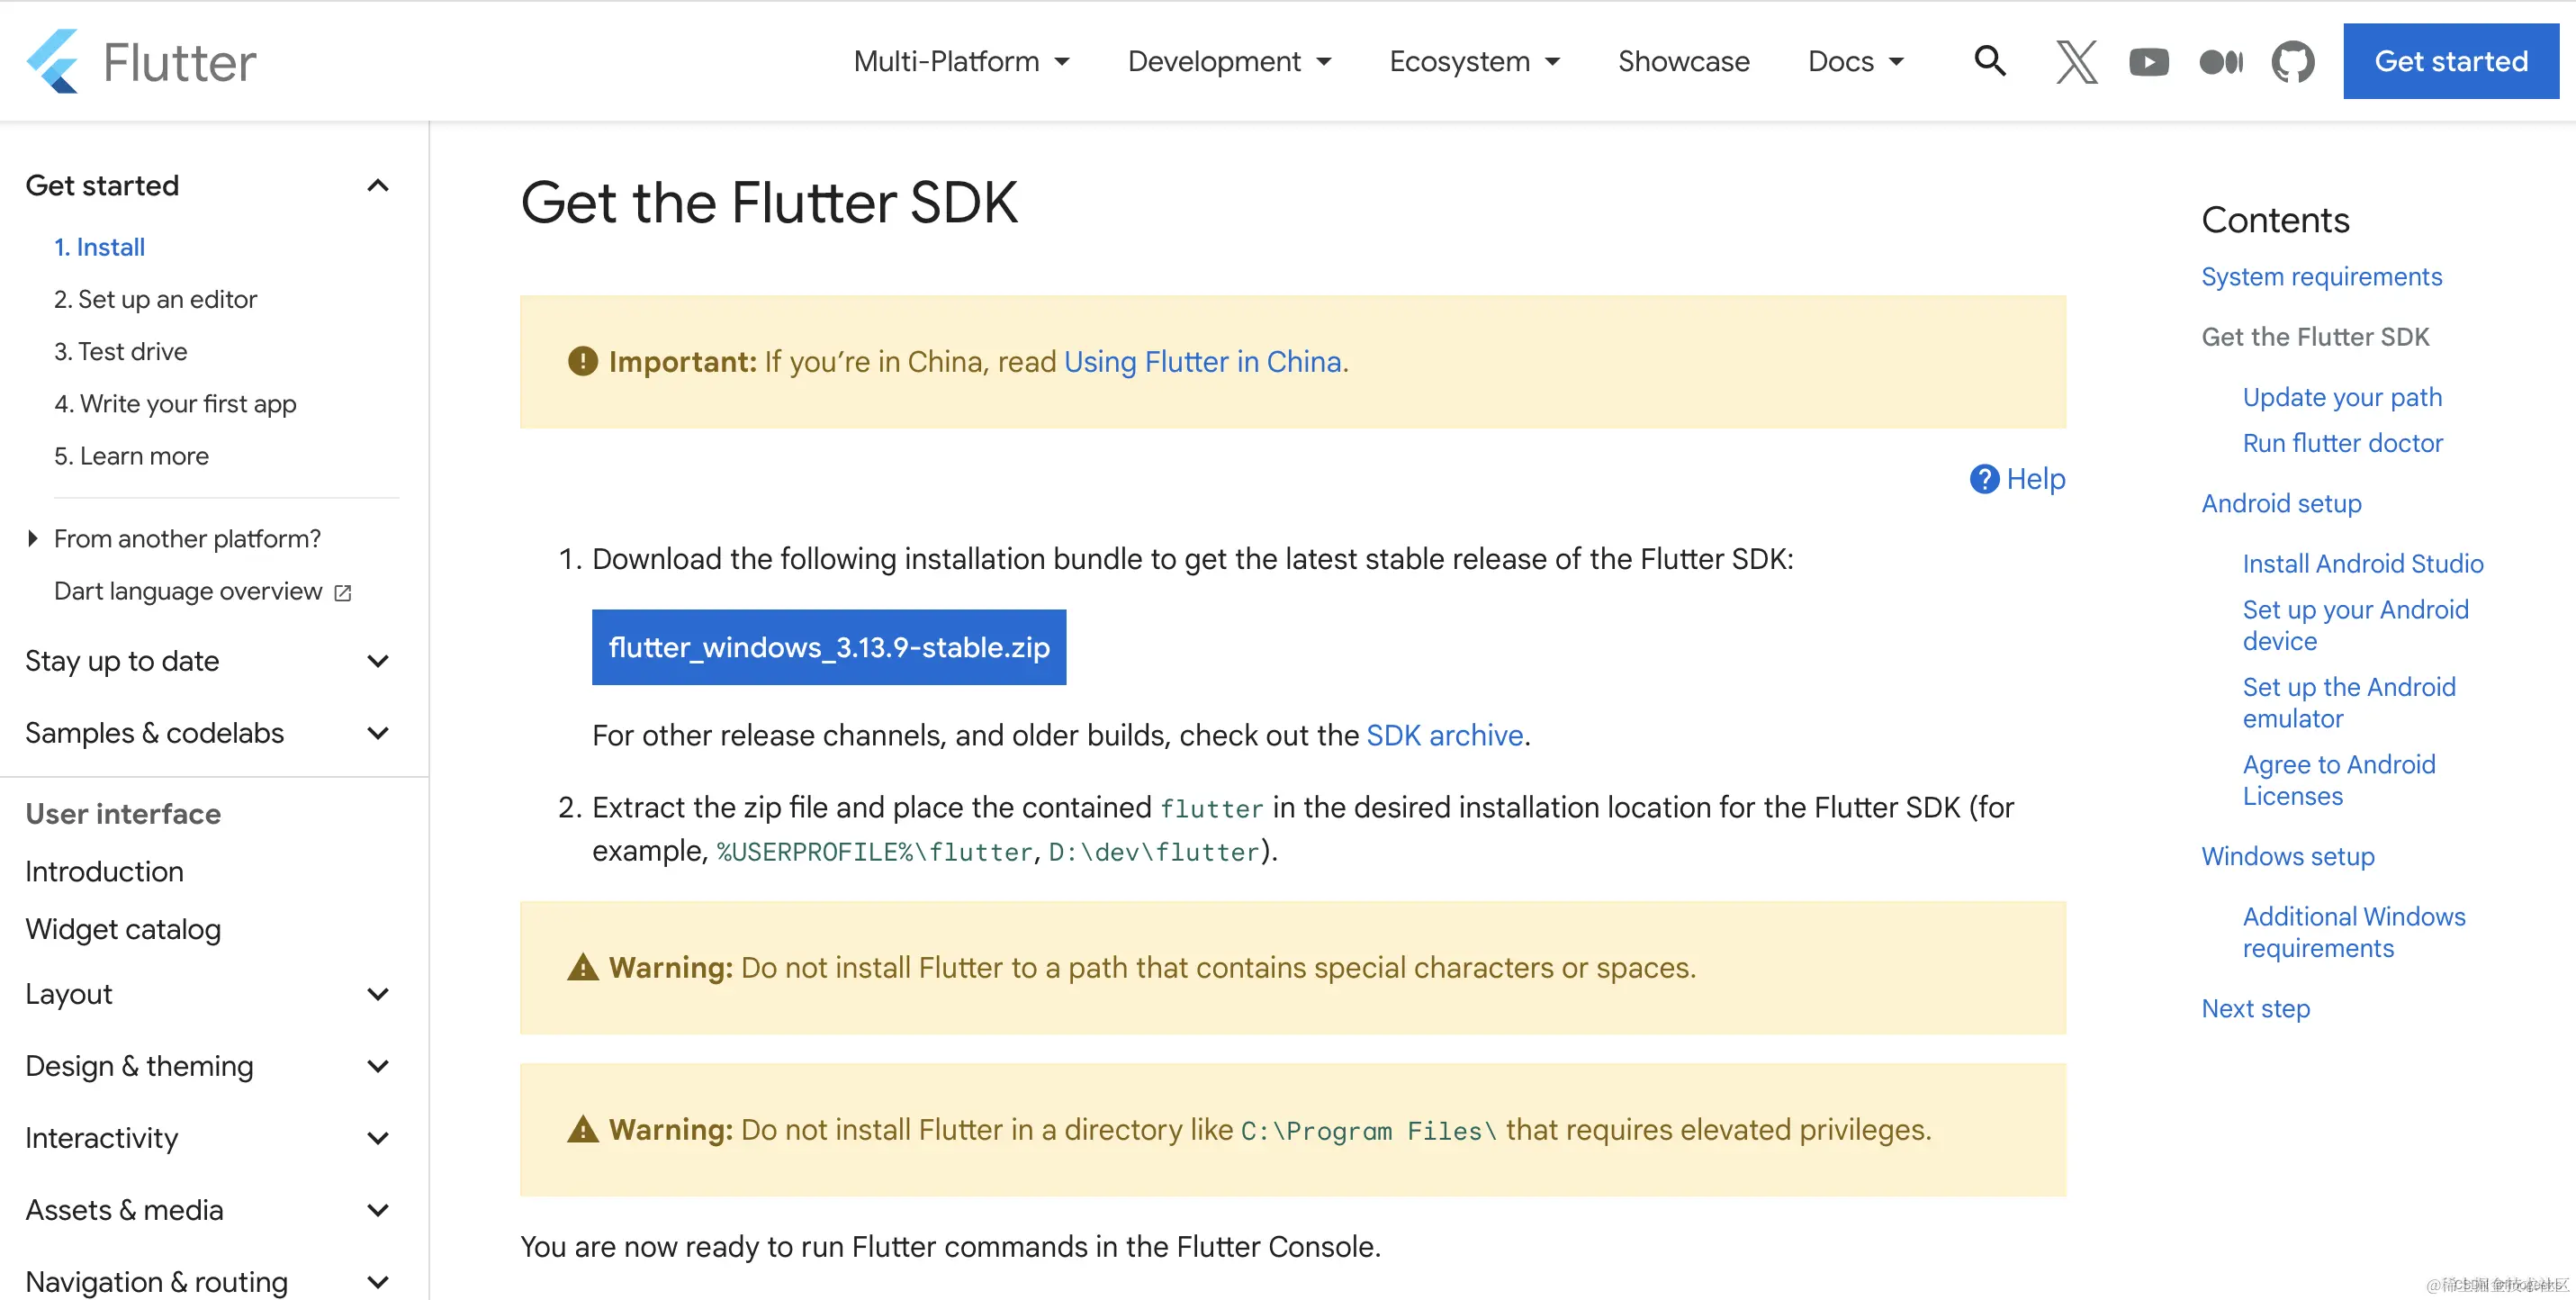Open Flutter's X (Twitter) icon

pyautogui.click(x=2076, y=62)
